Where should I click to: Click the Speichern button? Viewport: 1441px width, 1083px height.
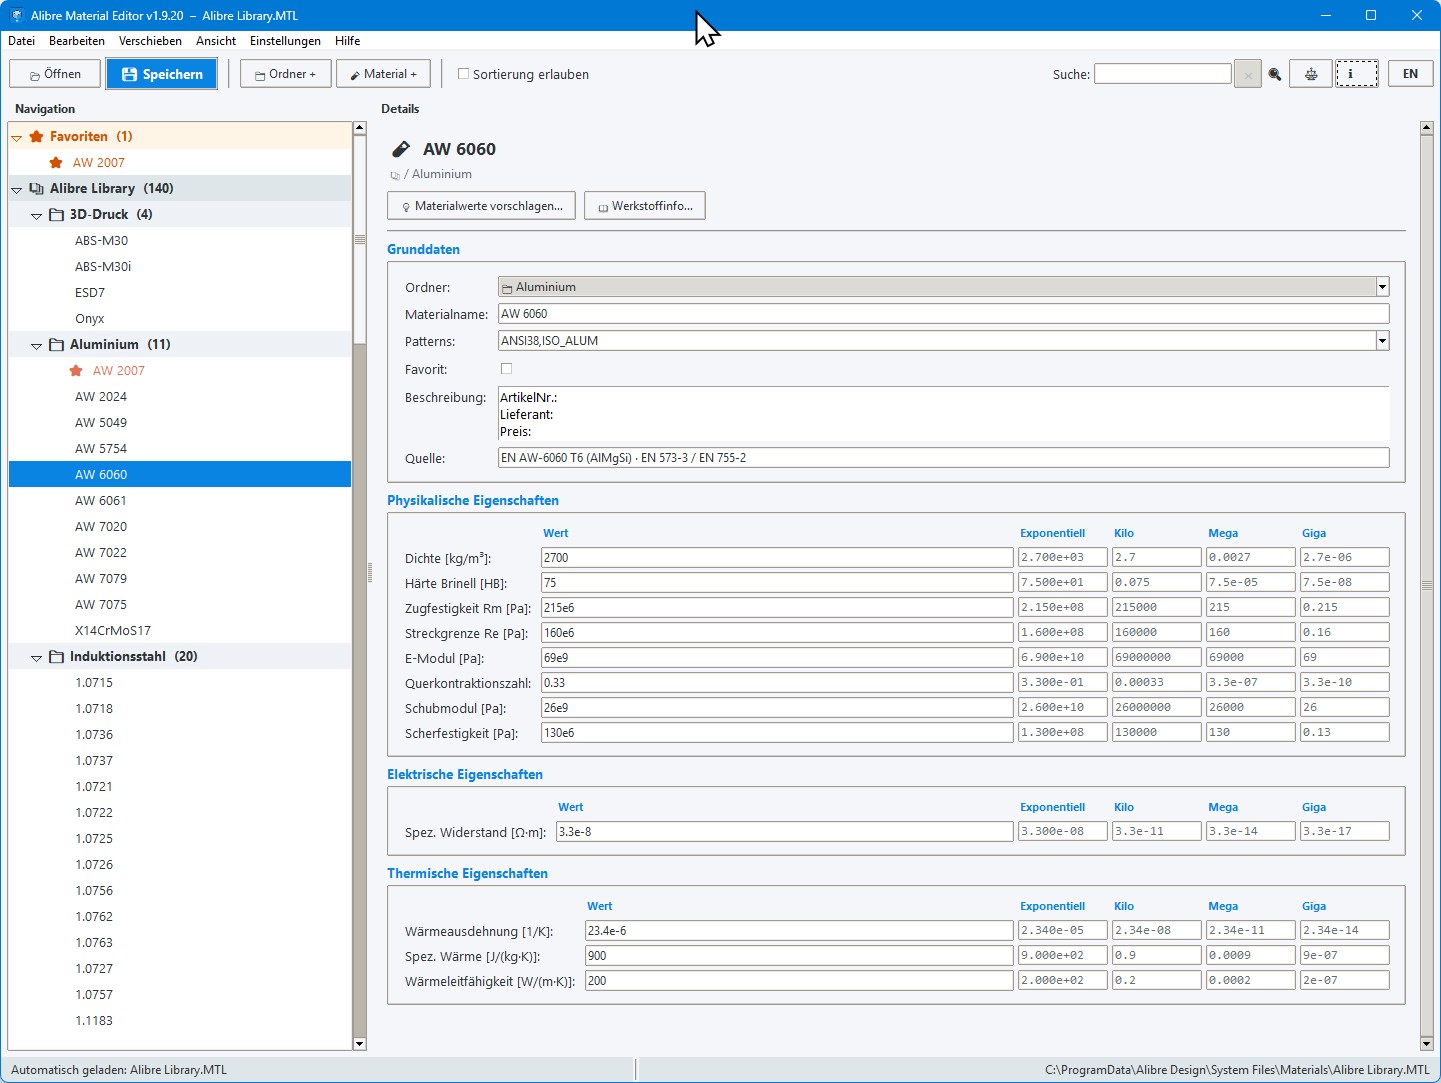point(162,74)
